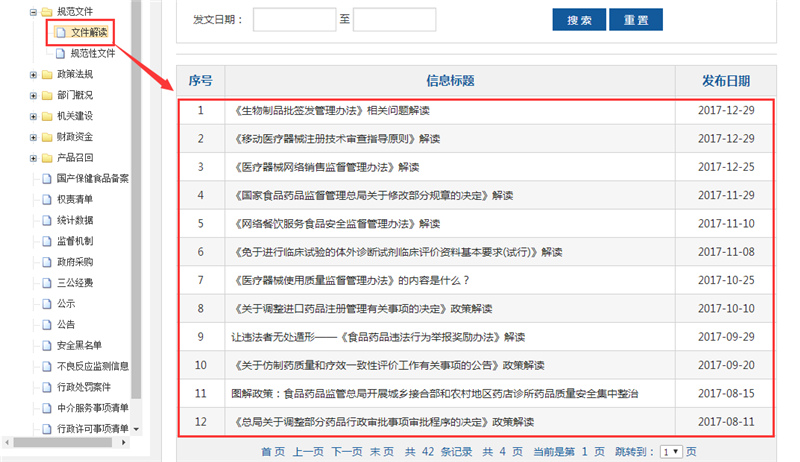Expand the 财政资金 tree node

click(x=33, y=137)
